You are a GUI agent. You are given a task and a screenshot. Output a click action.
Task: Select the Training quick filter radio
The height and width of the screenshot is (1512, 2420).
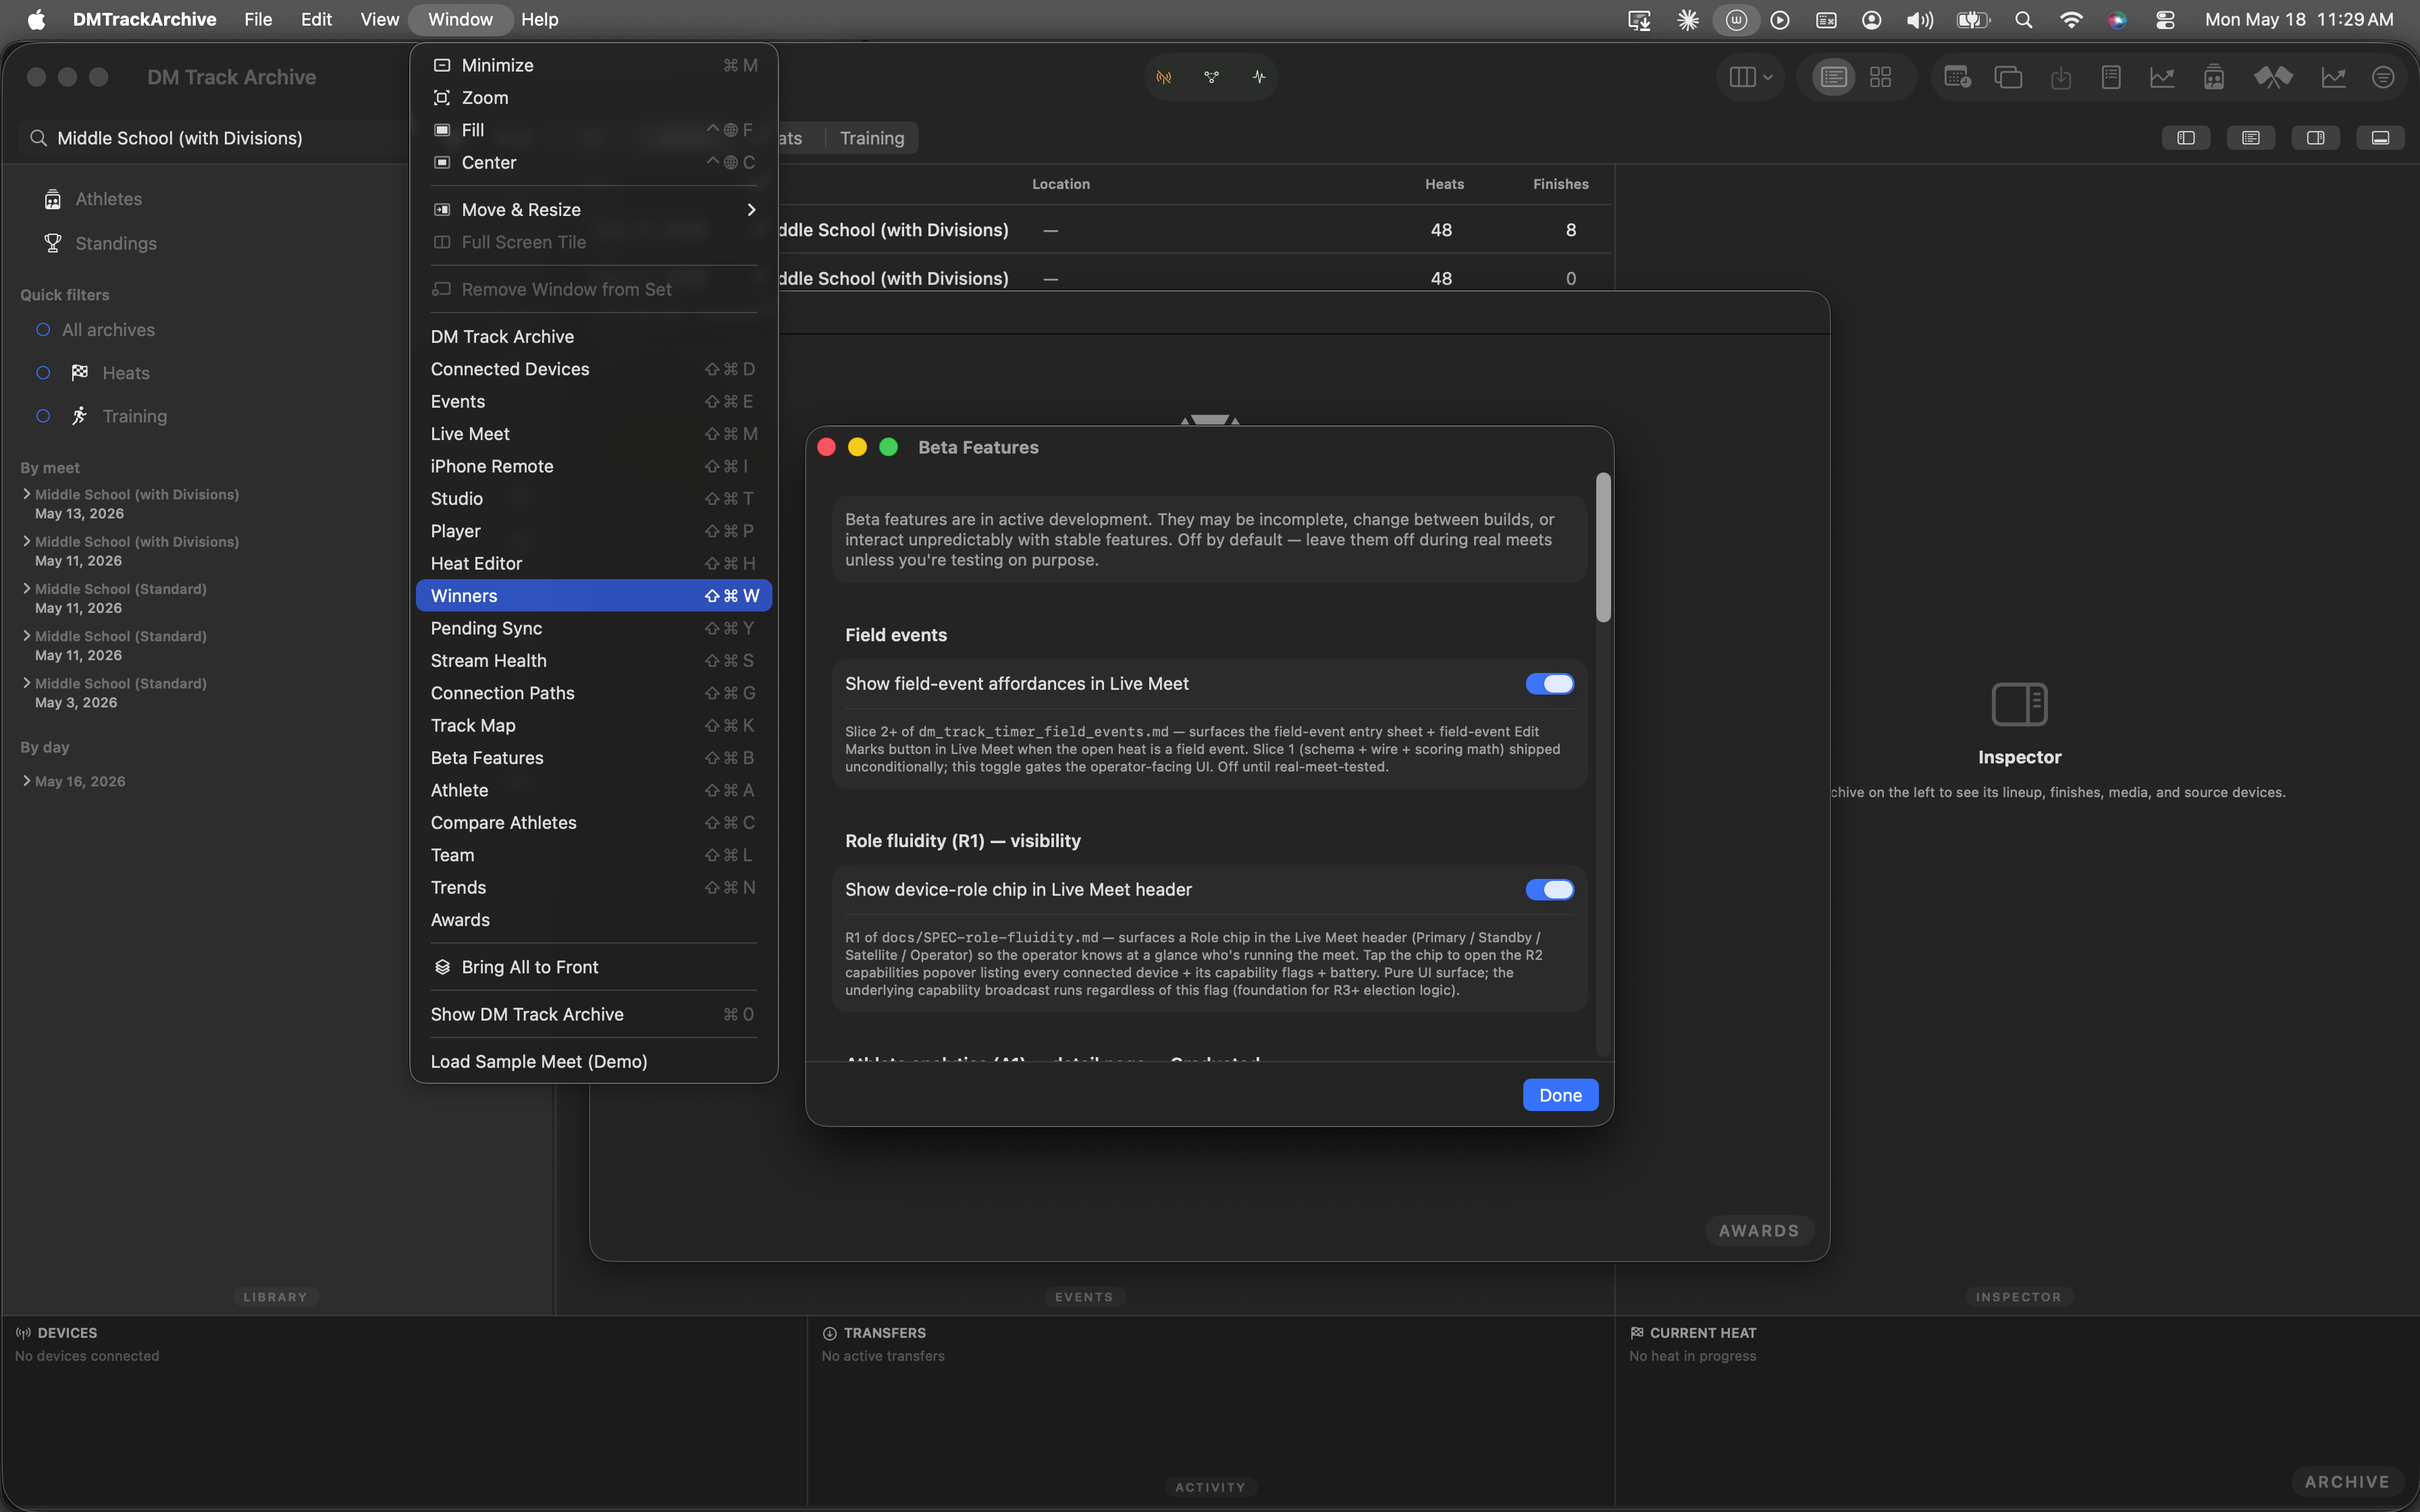click(43, 416)
